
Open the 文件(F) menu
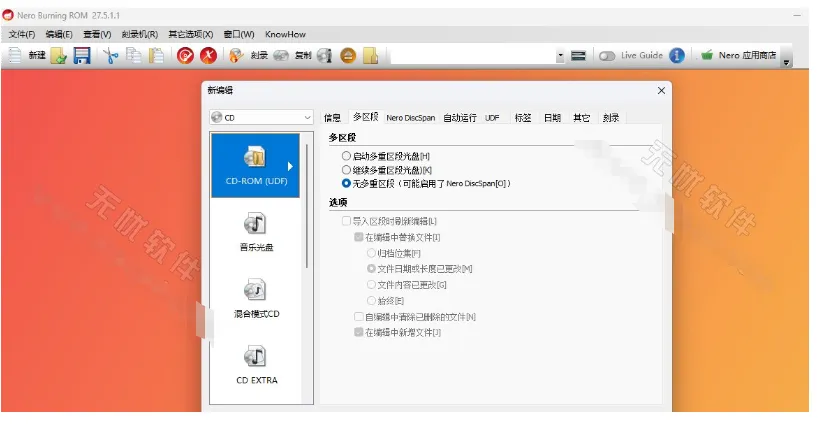point(22,34)
